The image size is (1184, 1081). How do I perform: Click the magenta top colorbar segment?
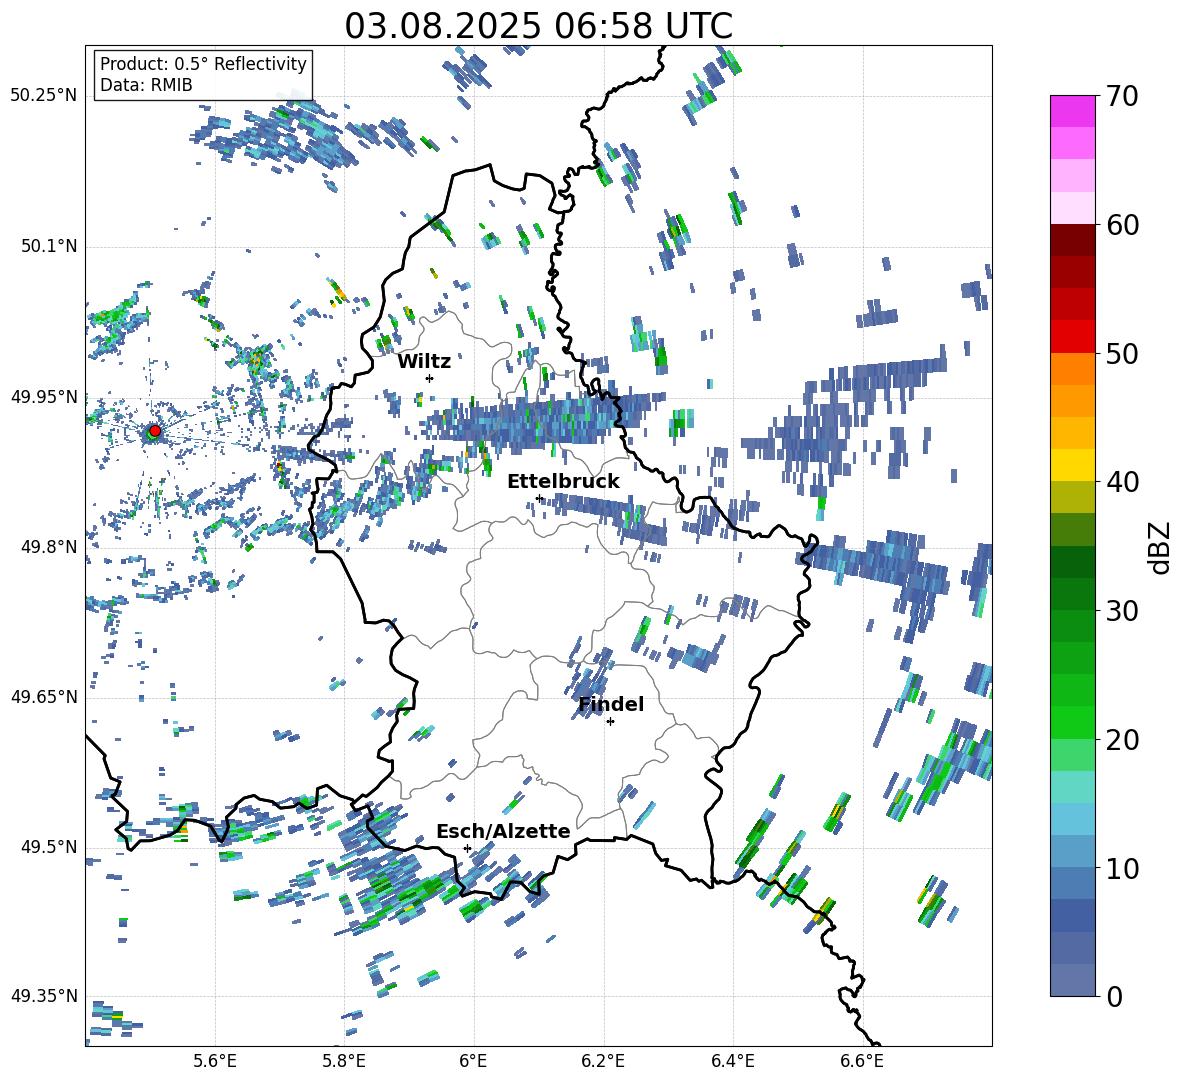click(x=1072, y=111)
